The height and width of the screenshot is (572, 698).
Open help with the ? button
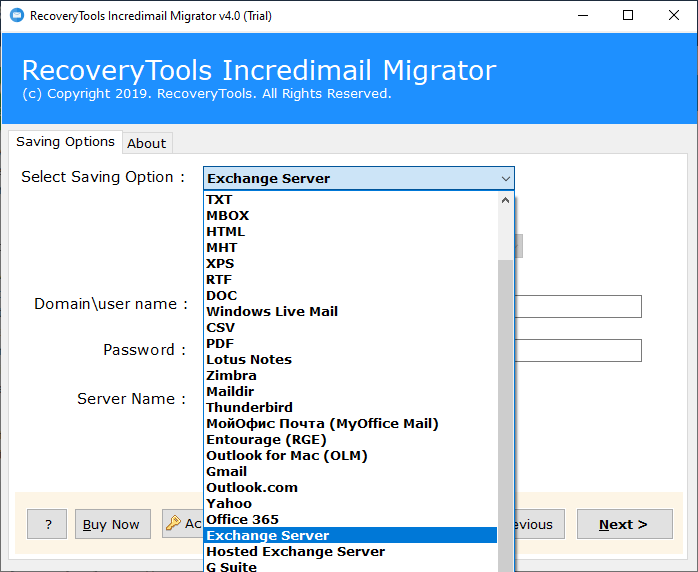47,524
